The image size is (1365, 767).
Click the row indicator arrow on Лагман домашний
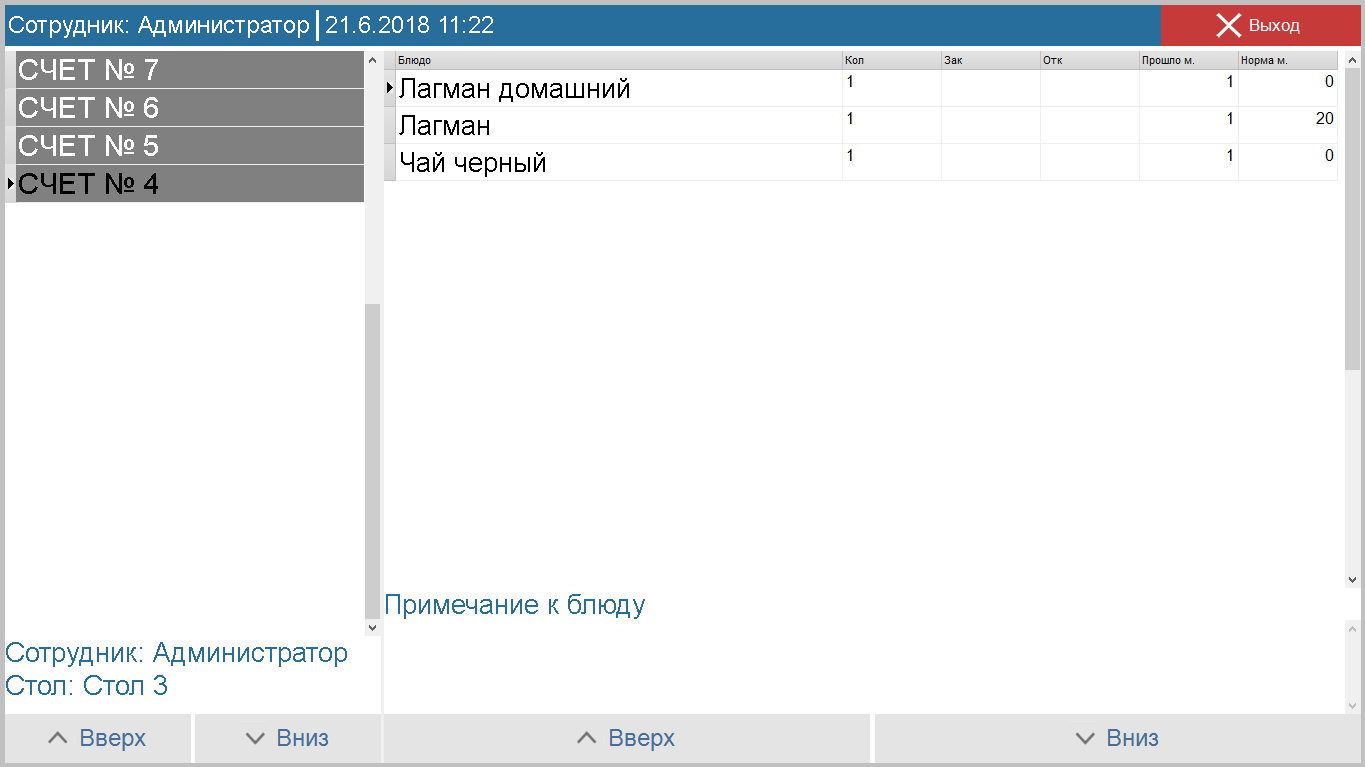(x=390, y=88)
